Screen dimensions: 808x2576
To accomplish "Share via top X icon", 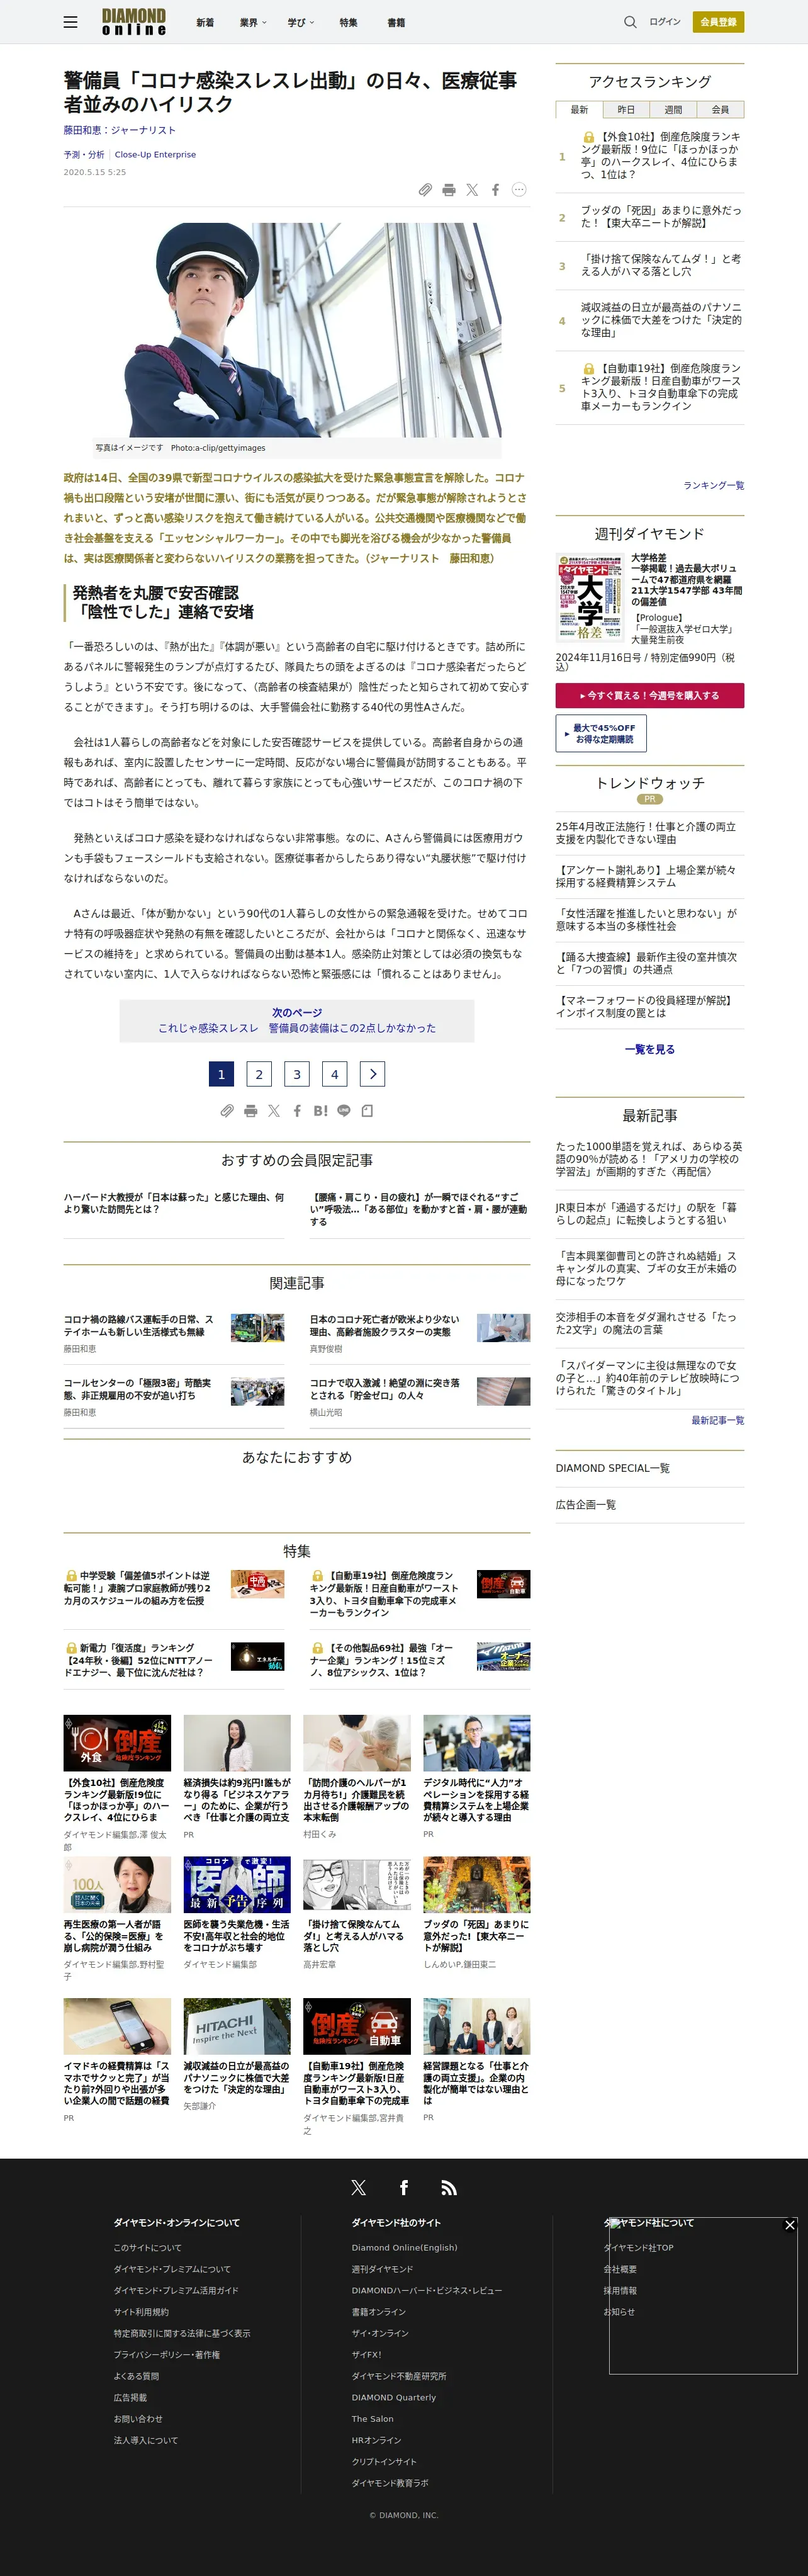I will 472,190.
